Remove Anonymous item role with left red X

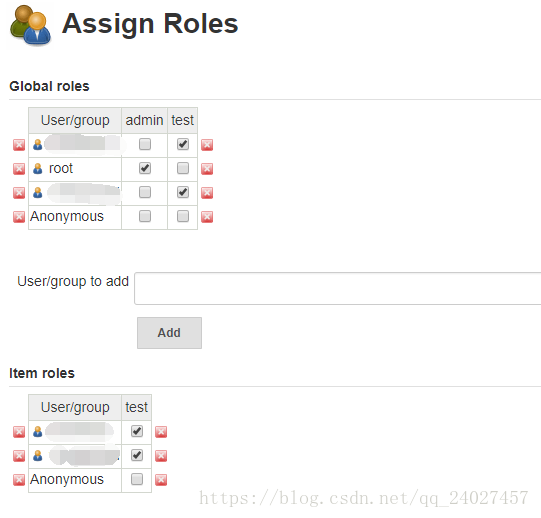tap(19, 480)
